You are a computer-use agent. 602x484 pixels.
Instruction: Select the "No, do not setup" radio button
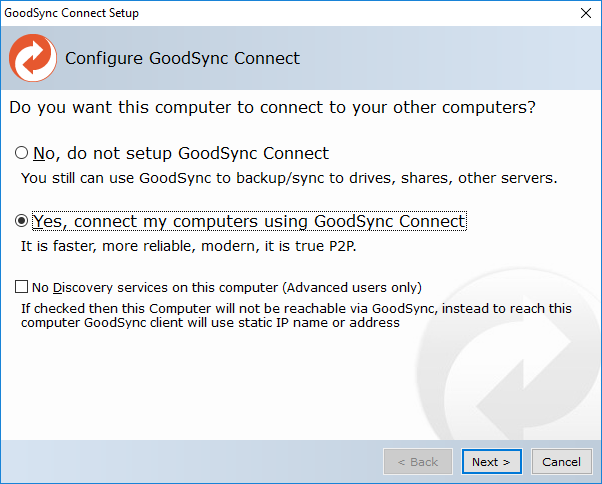pyautogui.click(x=21, y=154)
